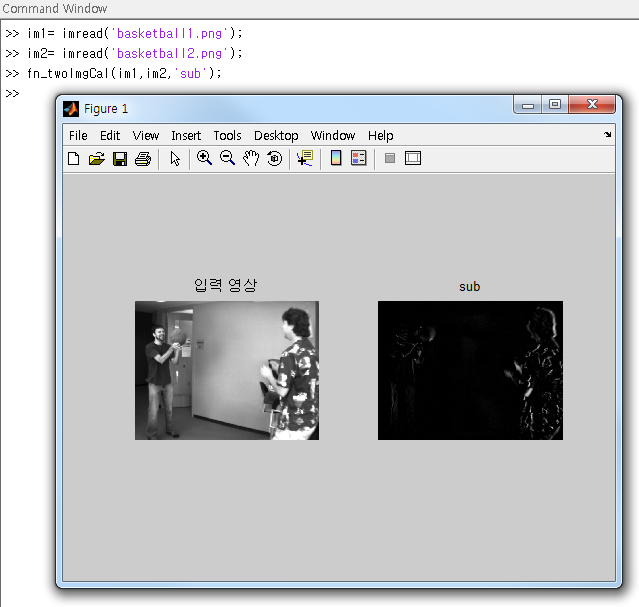Select the Pan hand tool
The height and width of the screenshot is (607, 639).
(x=251, y=158)
